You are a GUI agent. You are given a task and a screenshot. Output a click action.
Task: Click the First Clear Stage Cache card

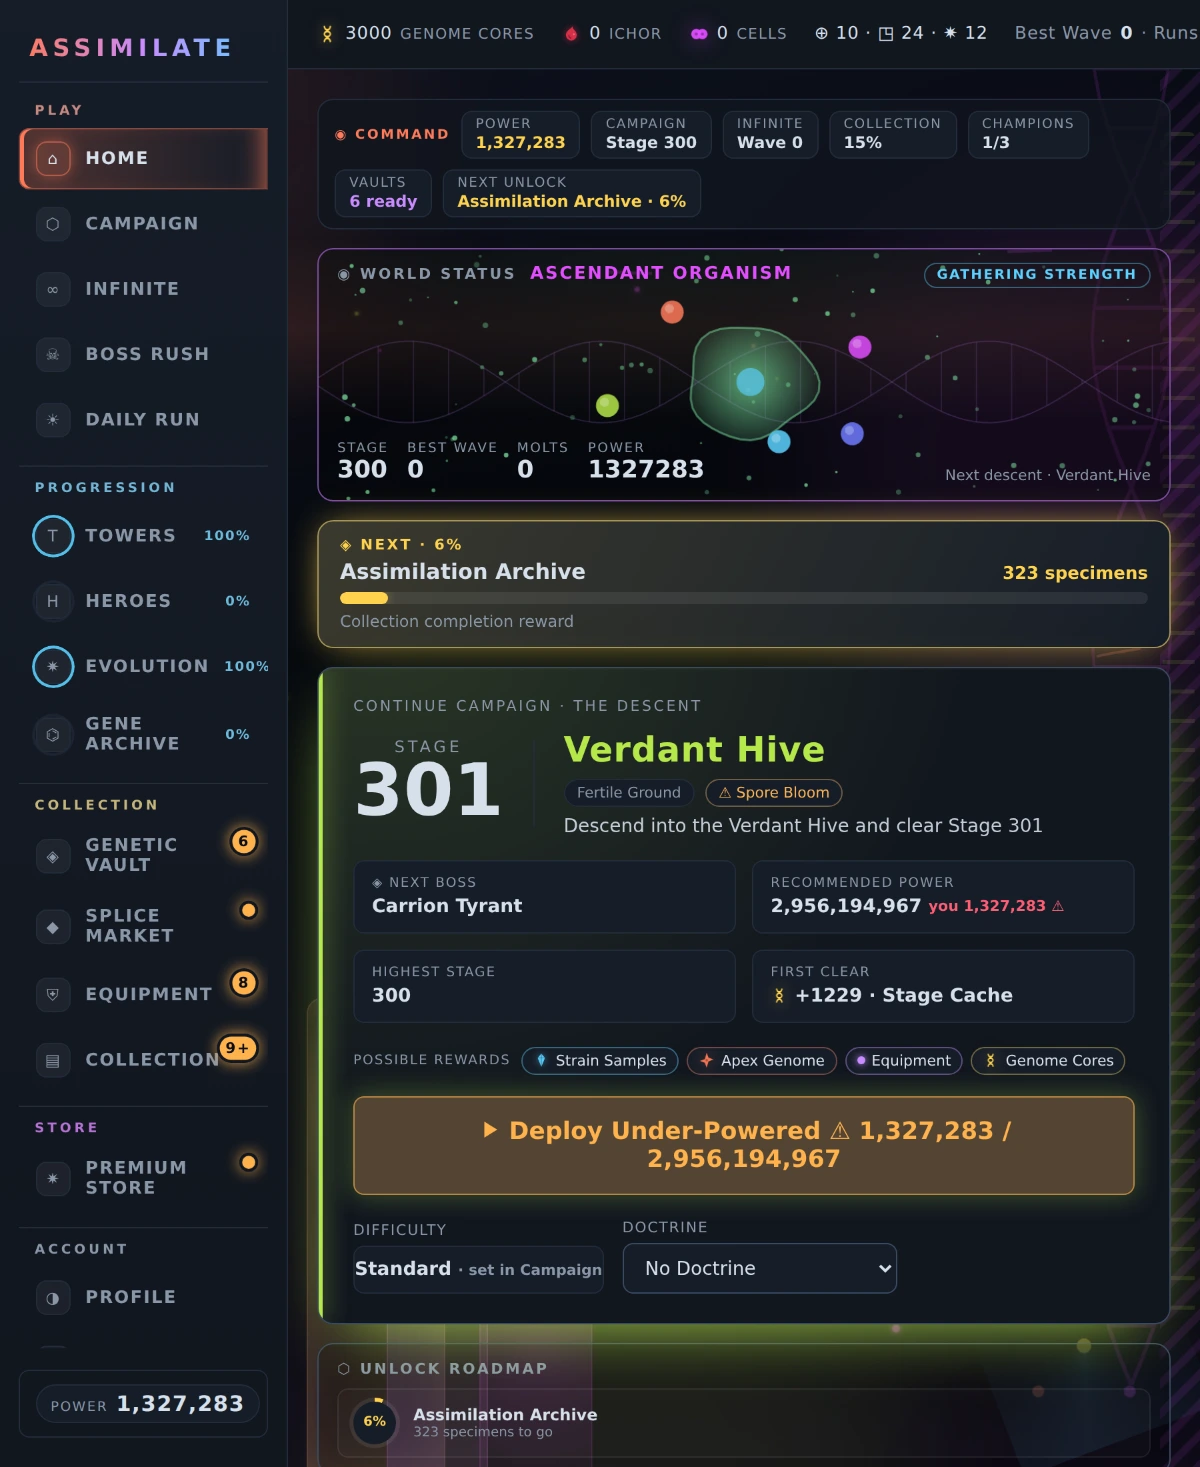point(943,986)
